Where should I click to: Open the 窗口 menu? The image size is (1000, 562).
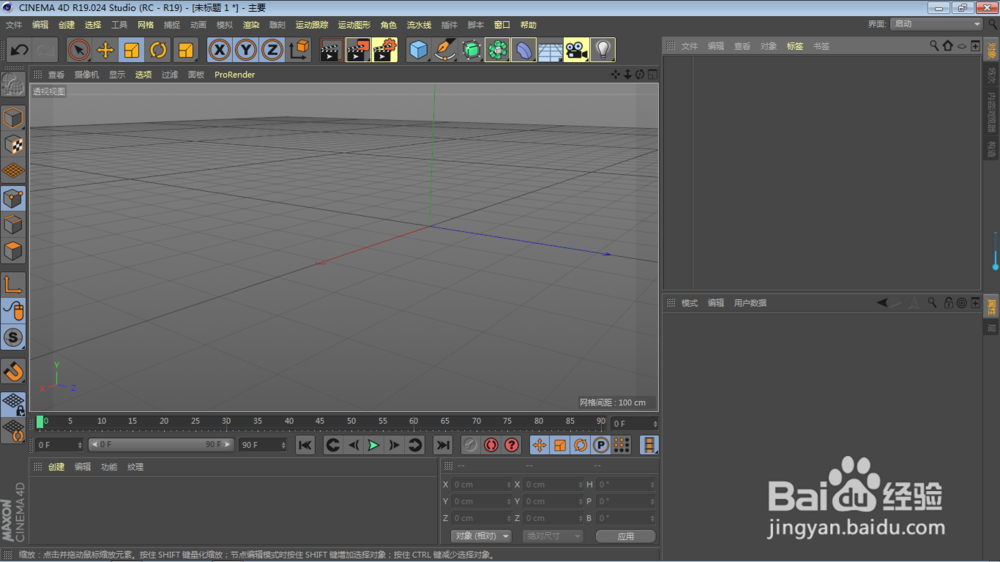point(502,25)
